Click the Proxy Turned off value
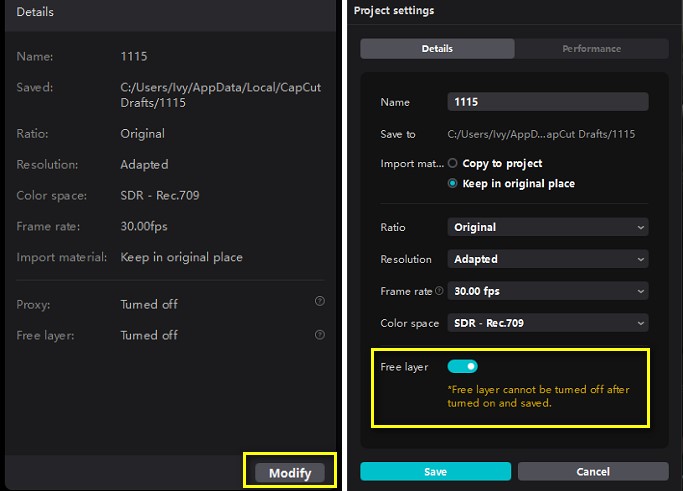 (x=149, y=304)
